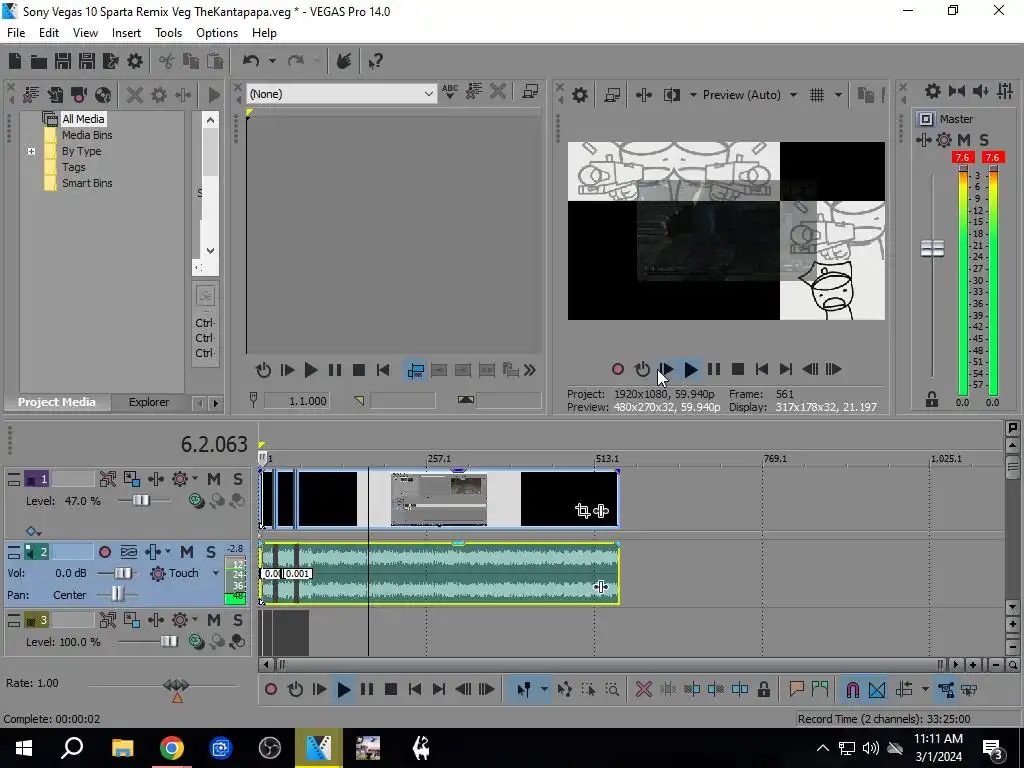Toggle Split Screen View in video preview

point(672,95)
